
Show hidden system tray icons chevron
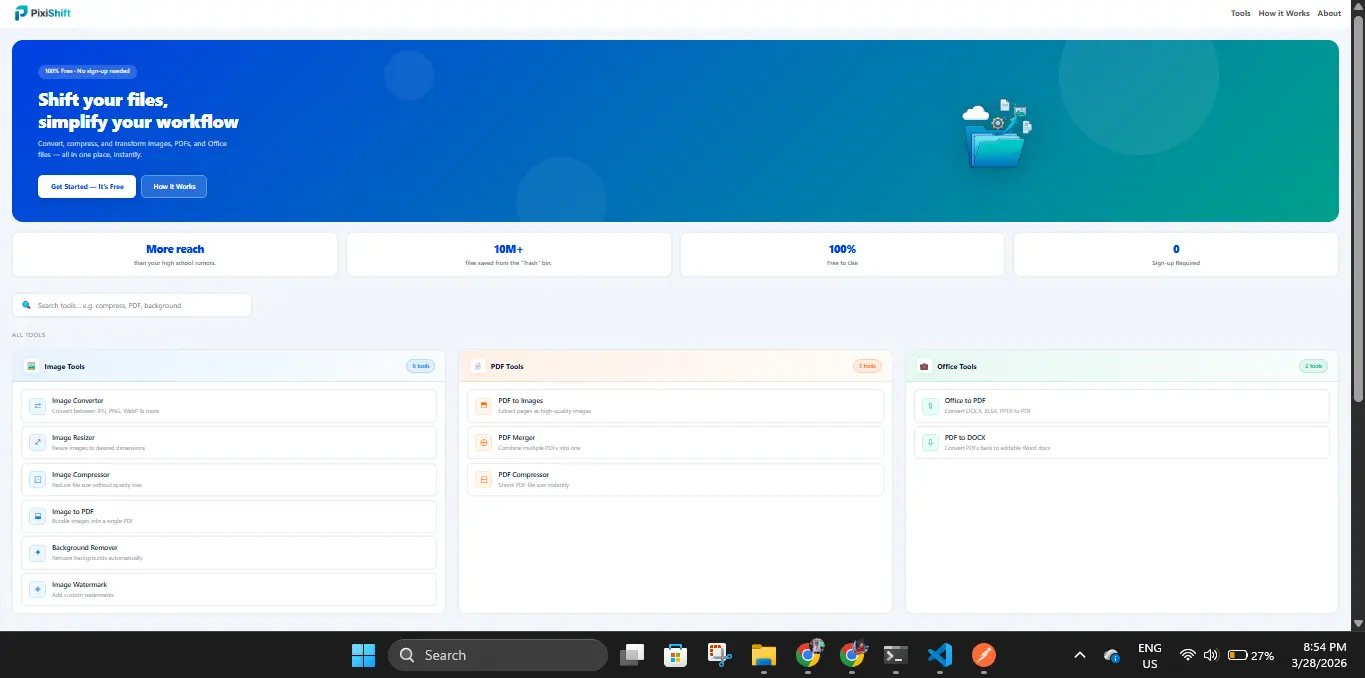pyautogui.click(x=1079, y=655)
